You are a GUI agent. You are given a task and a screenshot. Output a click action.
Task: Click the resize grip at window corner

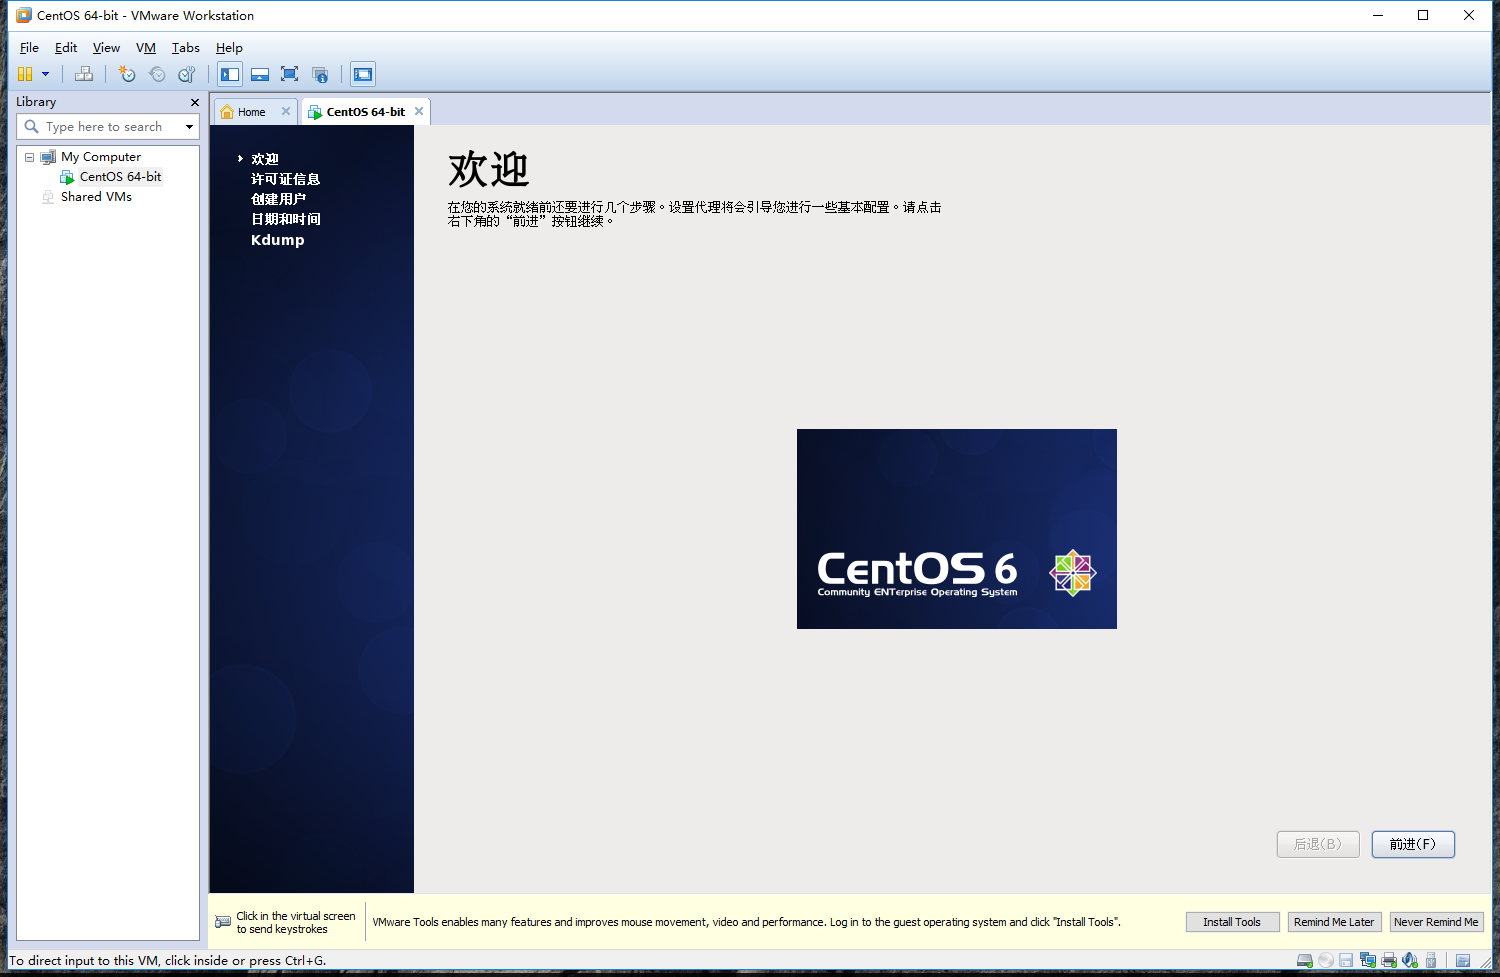[1486, 962]
